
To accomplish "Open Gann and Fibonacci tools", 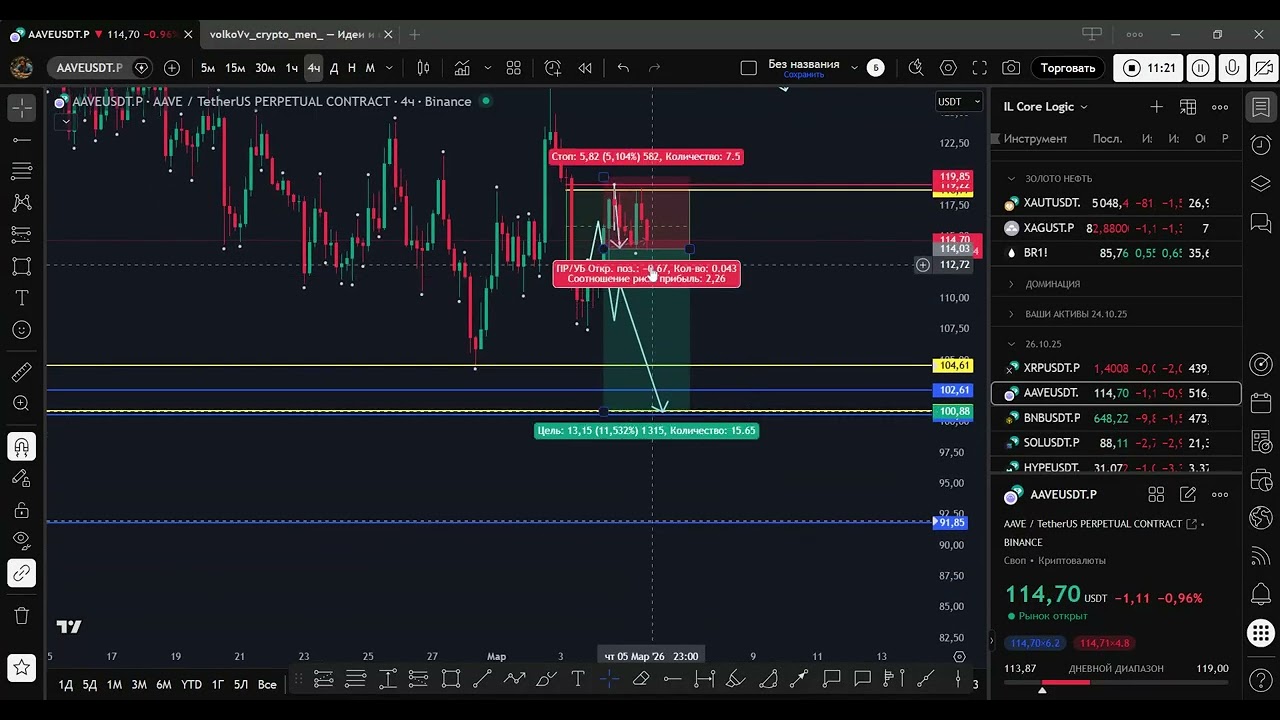I will pos(22,171).
